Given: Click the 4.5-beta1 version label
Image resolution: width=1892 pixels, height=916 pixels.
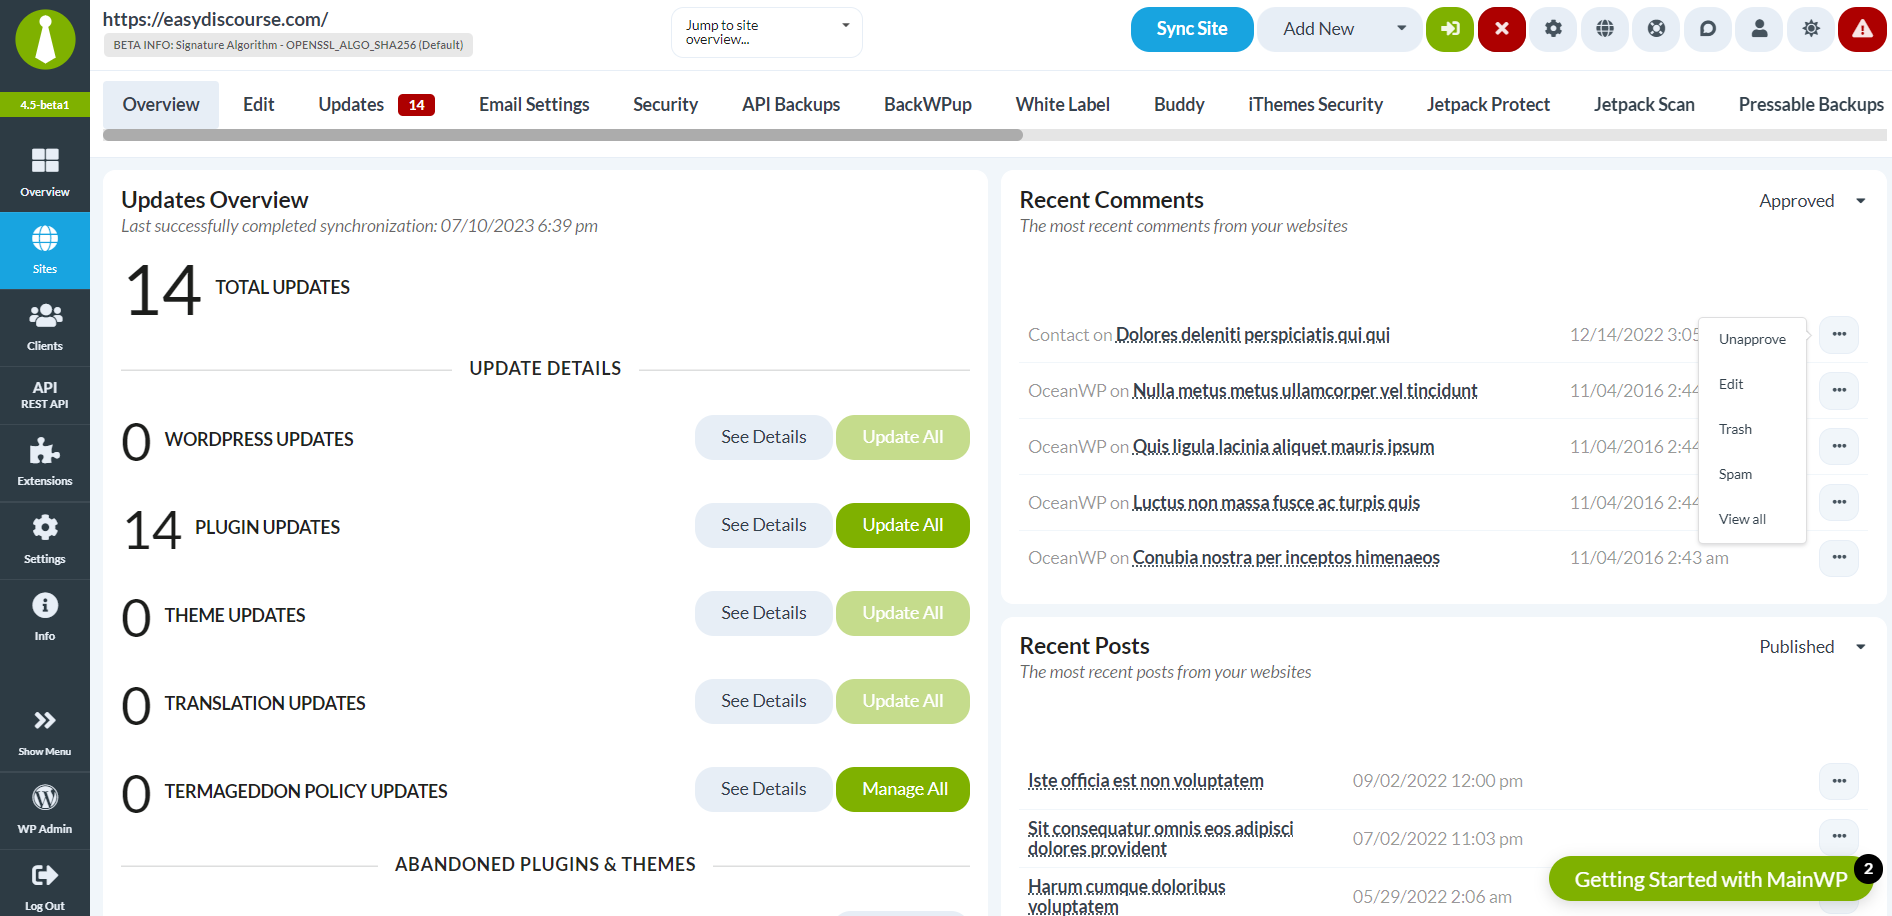Looking at the screenshot, I should click(45, 105).
